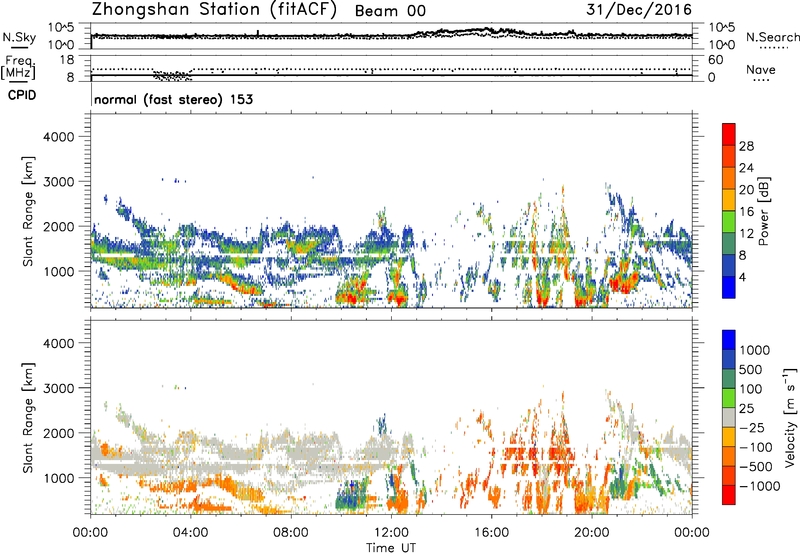Image resolution: width=800 pixels, height=554 pixels.
Task: Select 'normal (fast stereo) 153' text
Action: pyautogui.click(x=173, y=99)
